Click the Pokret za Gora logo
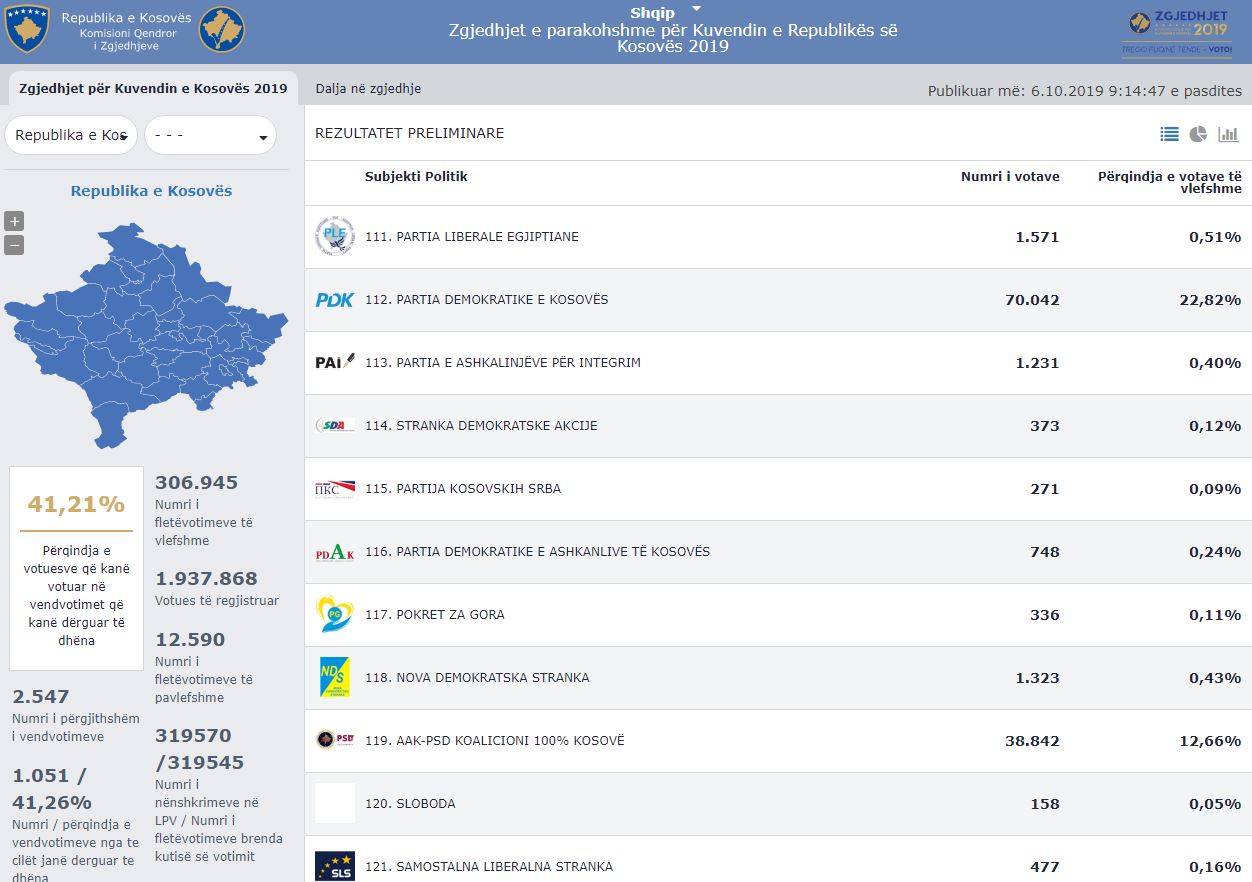The width and height of the screenshot is (1252, 882). click(x=334, y=615)
